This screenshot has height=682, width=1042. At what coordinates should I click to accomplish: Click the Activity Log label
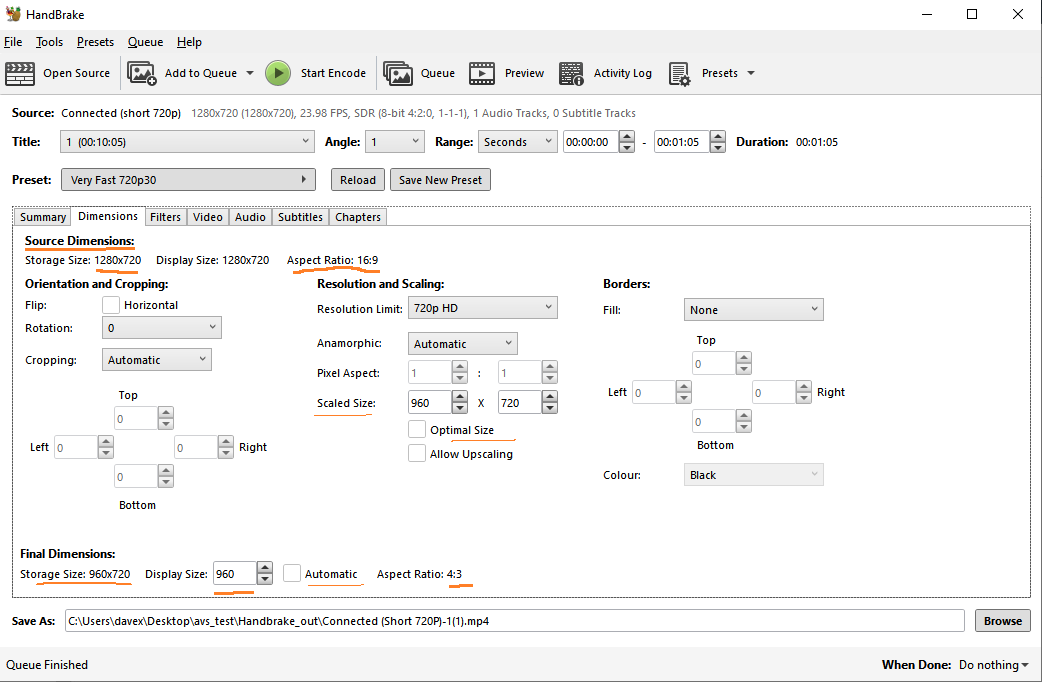[x=622, y=73]
